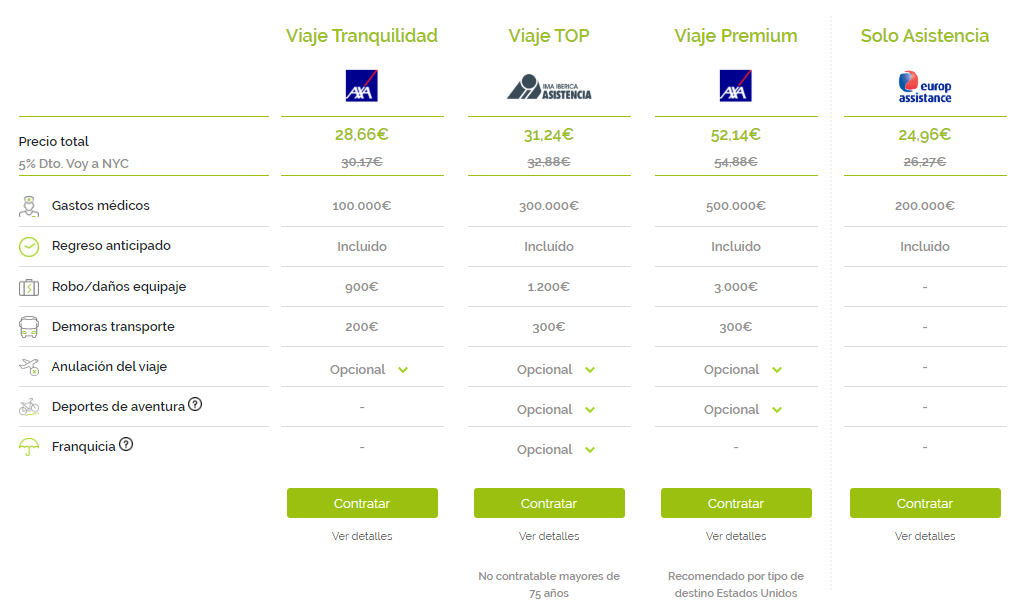The width and height of the screenshot is (1020, 613).
Task: Click the Deportes de aventura help icon
Action: (195, 405)
